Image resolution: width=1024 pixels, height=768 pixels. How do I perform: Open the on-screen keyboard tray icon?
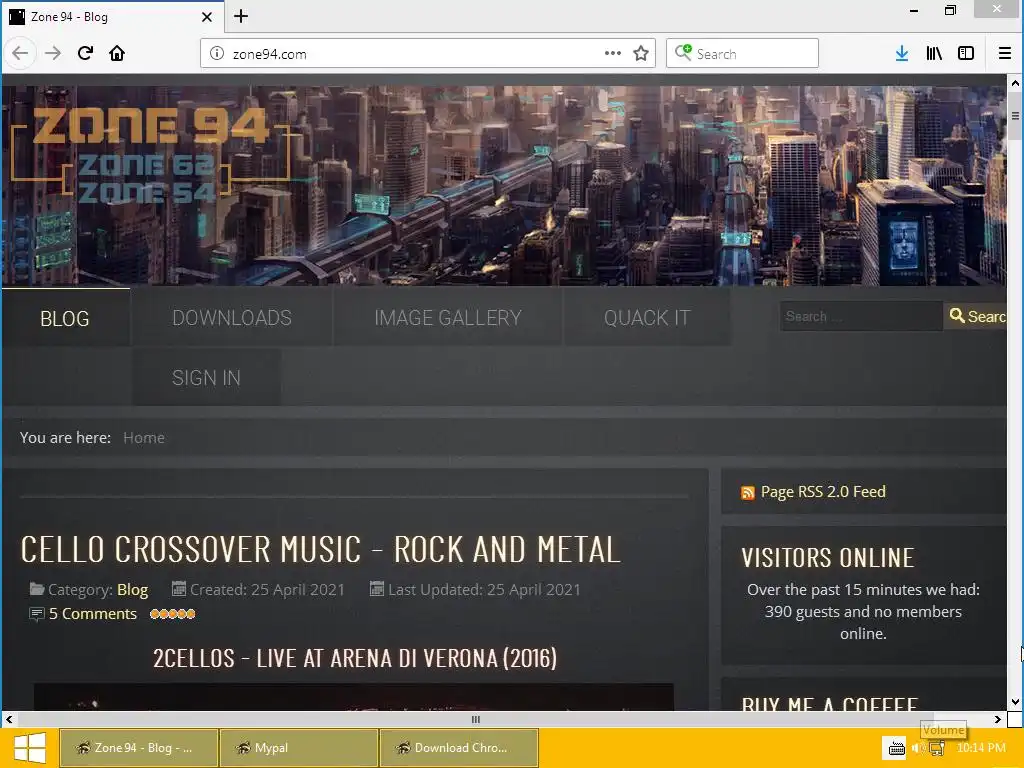(897, 748)
